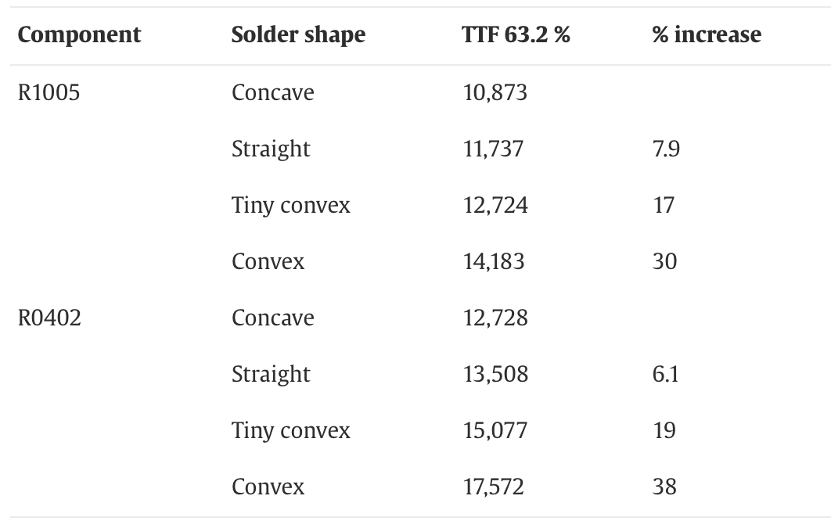832x522 pixels.
Task: Click the Solder shape column header
Action: 298,35
